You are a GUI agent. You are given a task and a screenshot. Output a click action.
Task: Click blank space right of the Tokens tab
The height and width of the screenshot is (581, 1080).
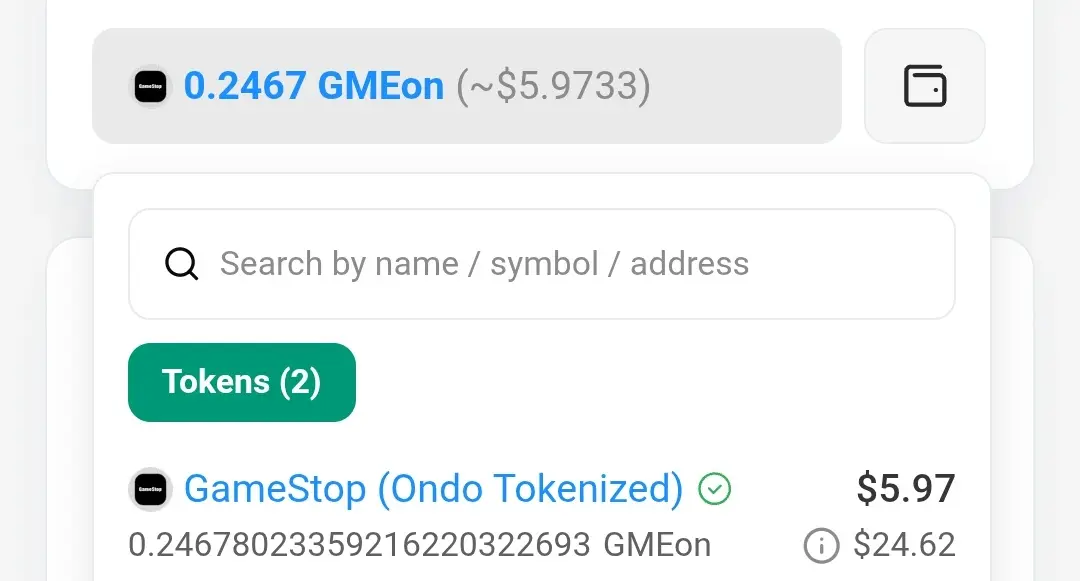coord(654,382)
